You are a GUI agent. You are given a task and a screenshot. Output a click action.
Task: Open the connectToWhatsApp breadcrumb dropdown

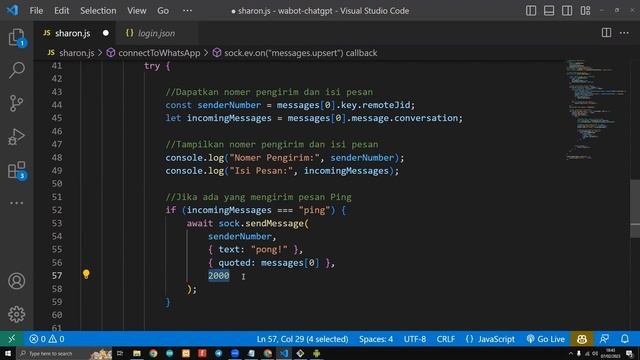153,53
